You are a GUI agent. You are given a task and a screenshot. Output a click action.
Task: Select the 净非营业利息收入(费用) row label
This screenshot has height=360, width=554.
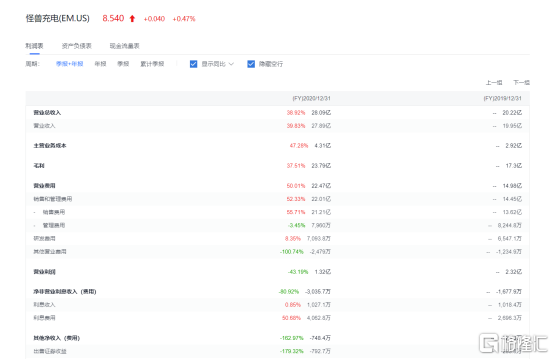coord(65,292)
